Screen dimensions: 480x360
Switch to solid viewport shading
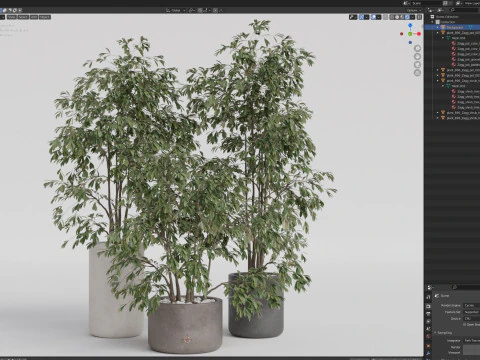click(397, 17)
